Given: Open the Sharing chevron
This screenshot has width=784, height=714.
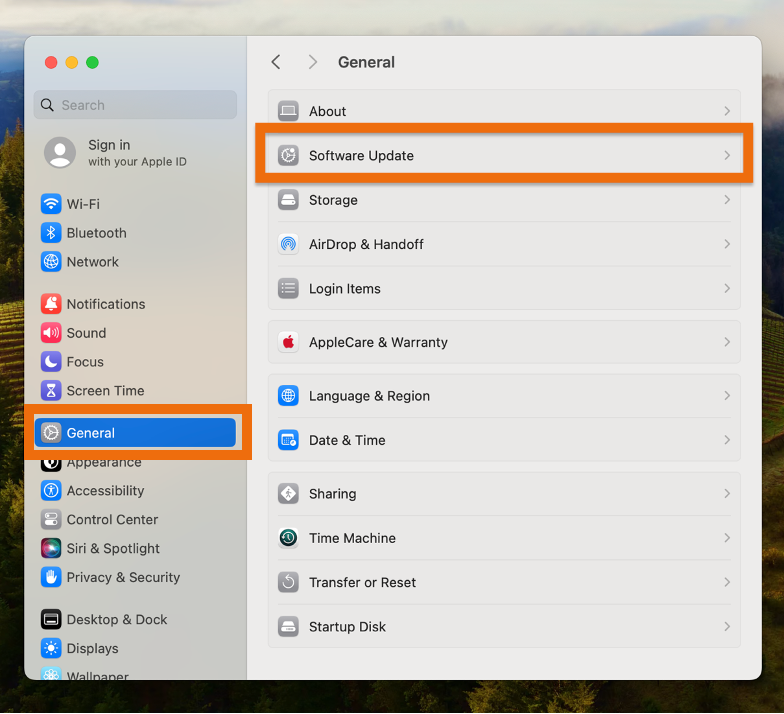Looking at the screenshot, I should tap(727, 494).
